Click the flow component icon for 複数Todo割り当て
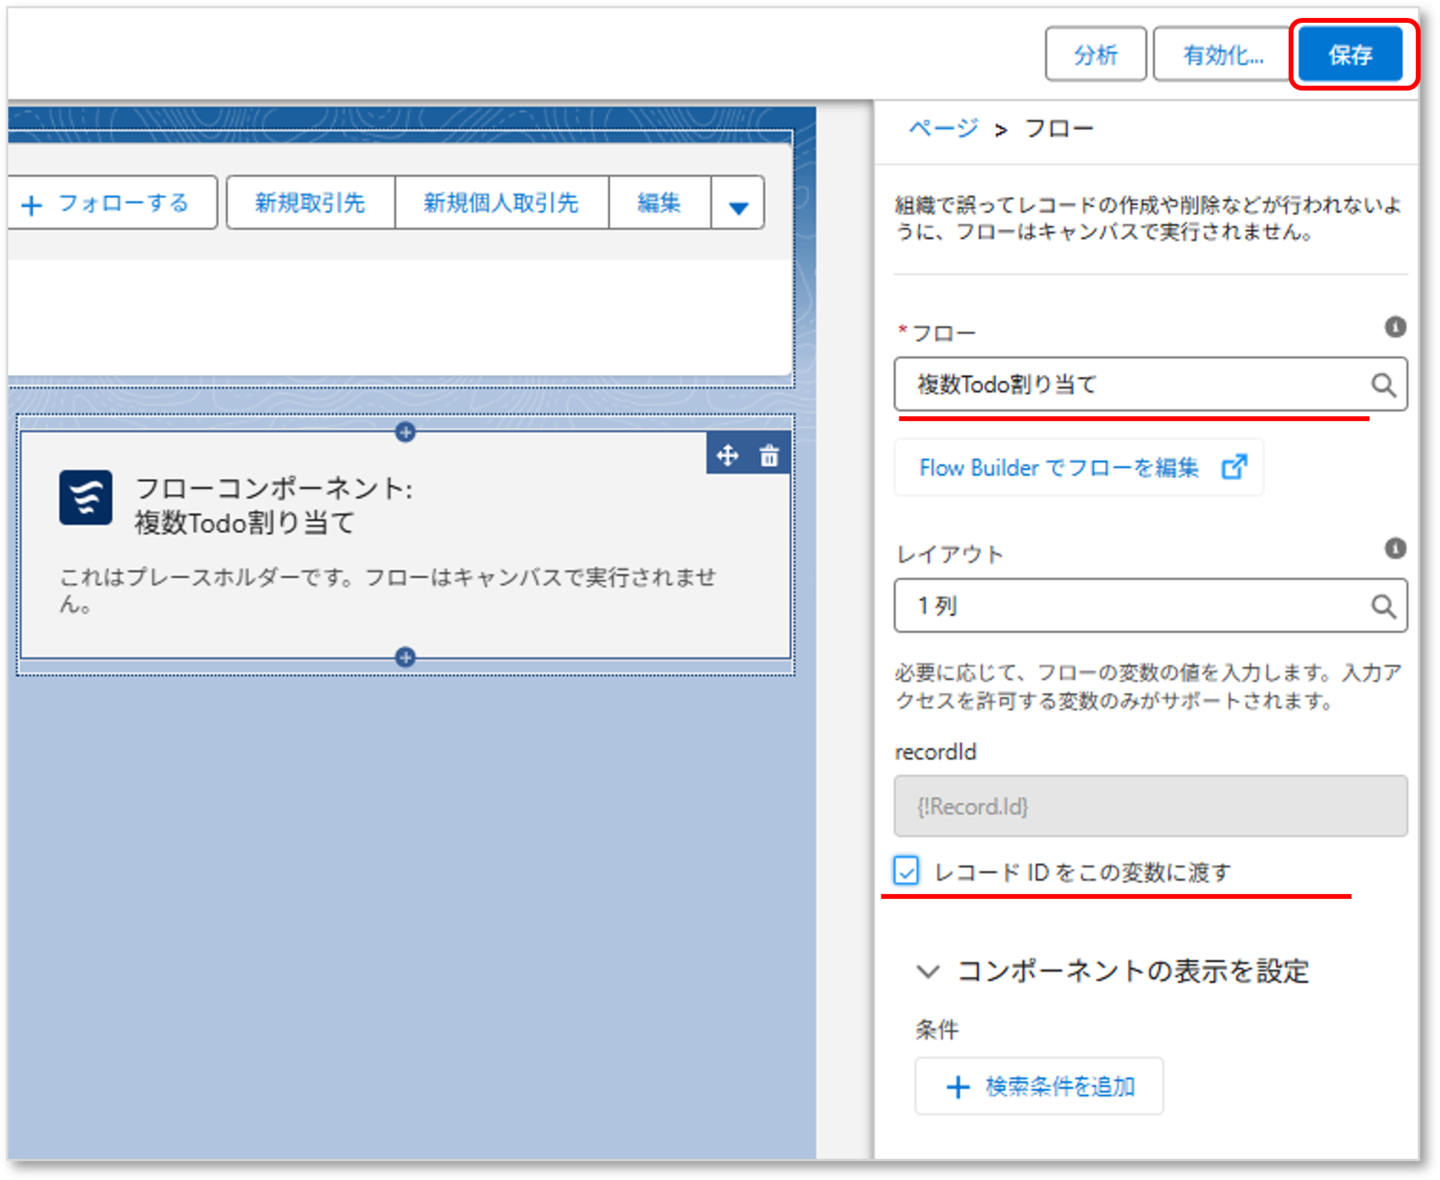 coord(86,497)
